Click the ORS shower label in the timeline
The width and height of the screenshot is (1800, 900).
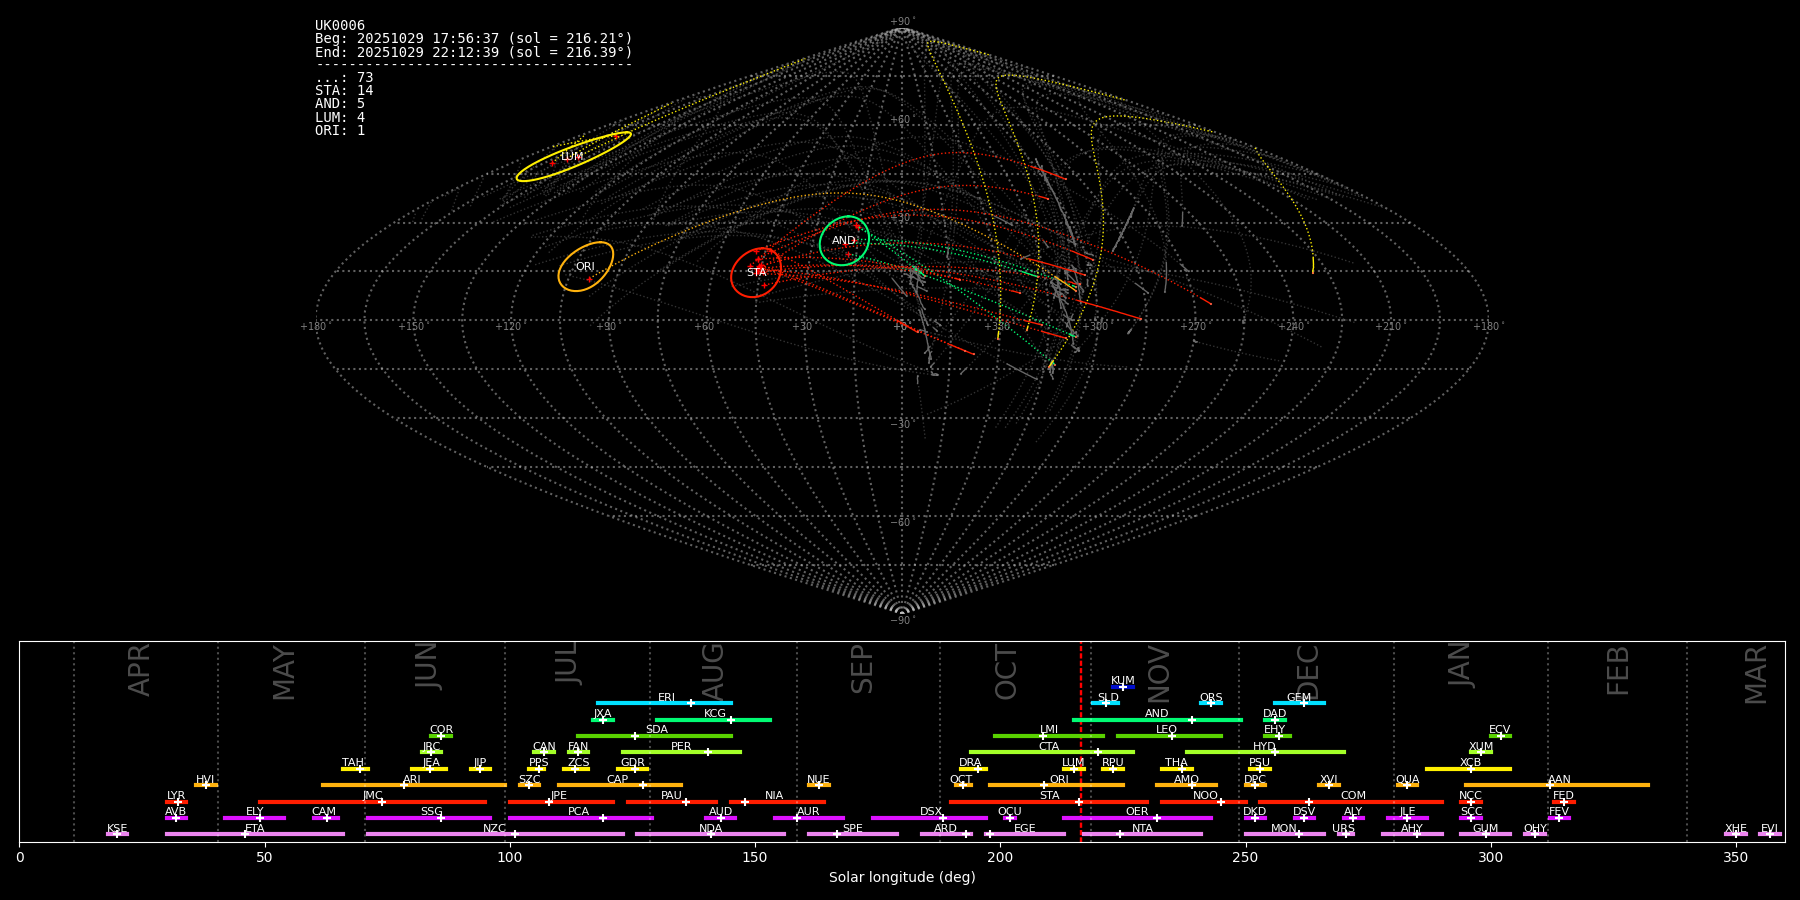tap(1211, 698)
